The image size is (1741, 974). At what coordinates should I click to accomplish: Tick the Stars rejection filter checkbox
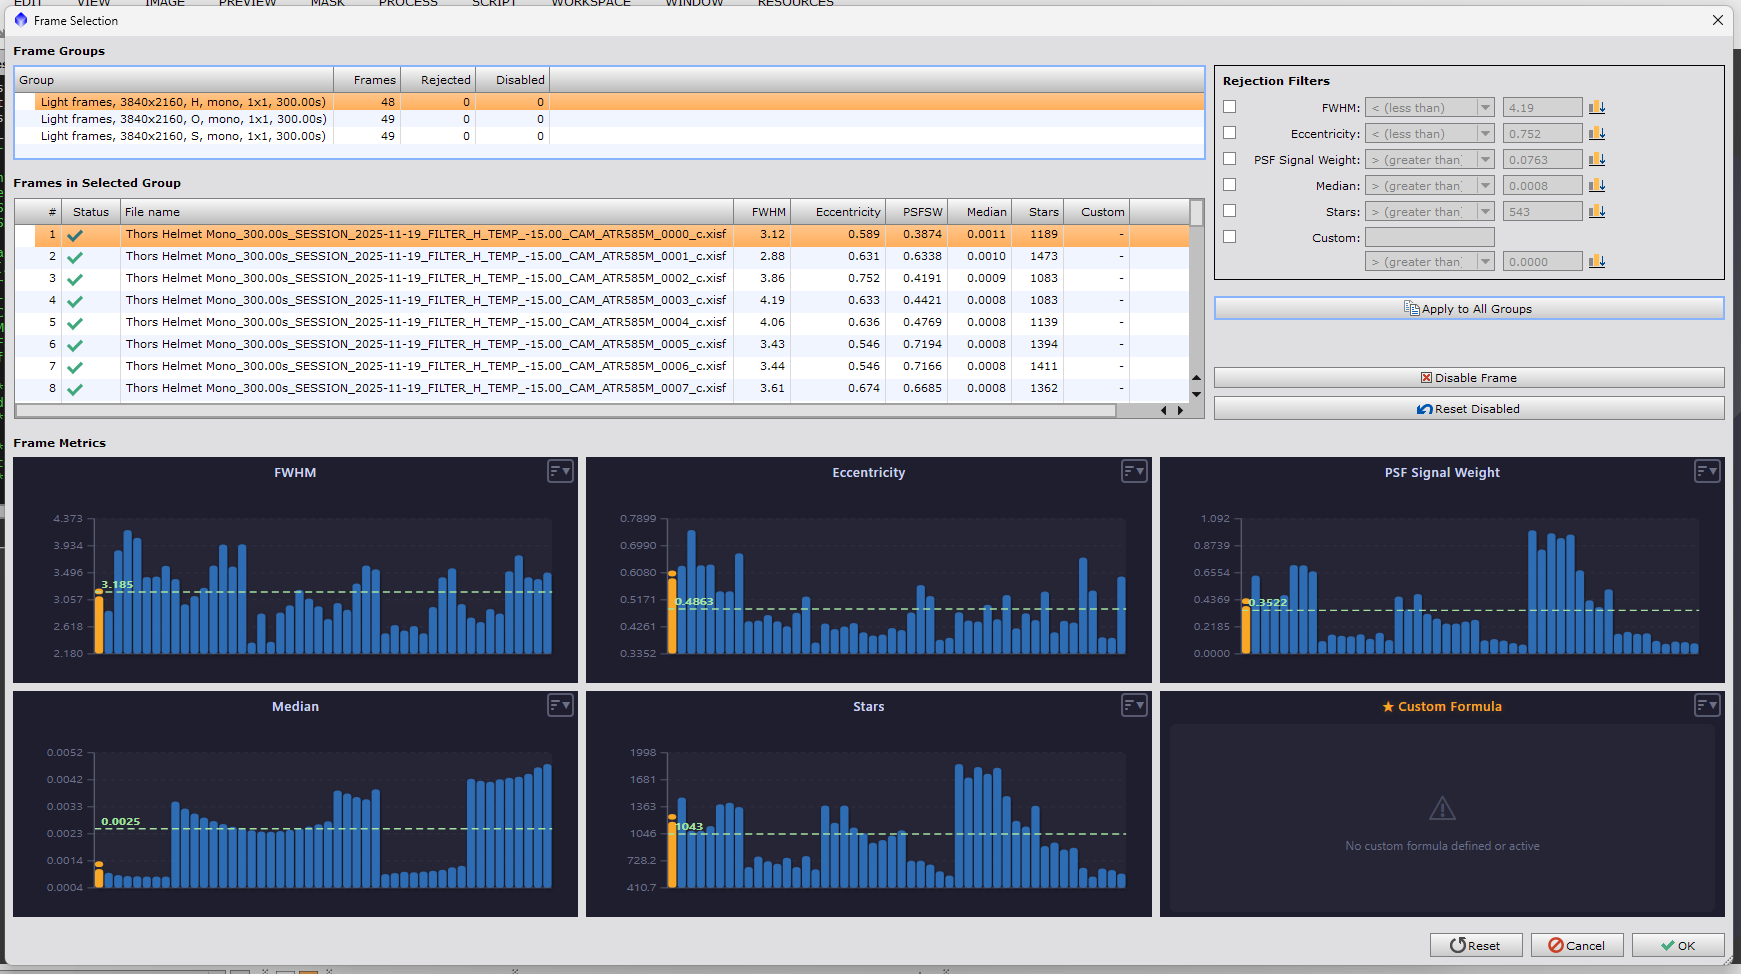click(1230, 211)
